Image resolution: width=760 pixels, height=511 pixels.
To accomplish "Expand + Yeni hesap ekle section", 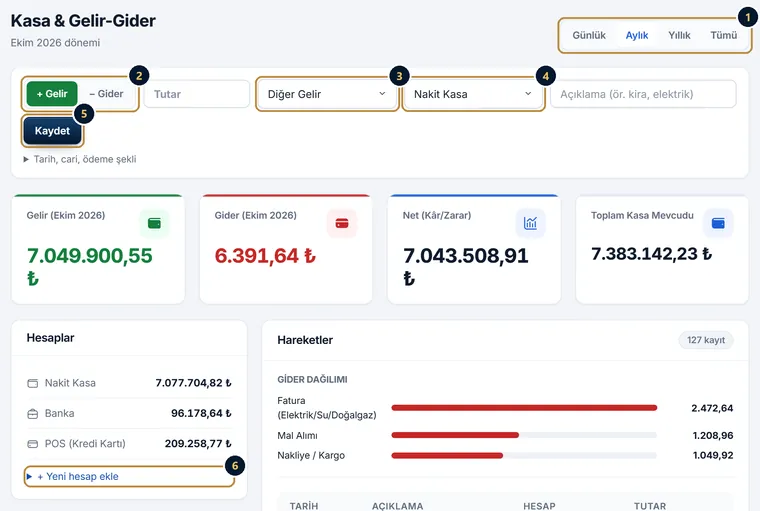I will [129, 477].
